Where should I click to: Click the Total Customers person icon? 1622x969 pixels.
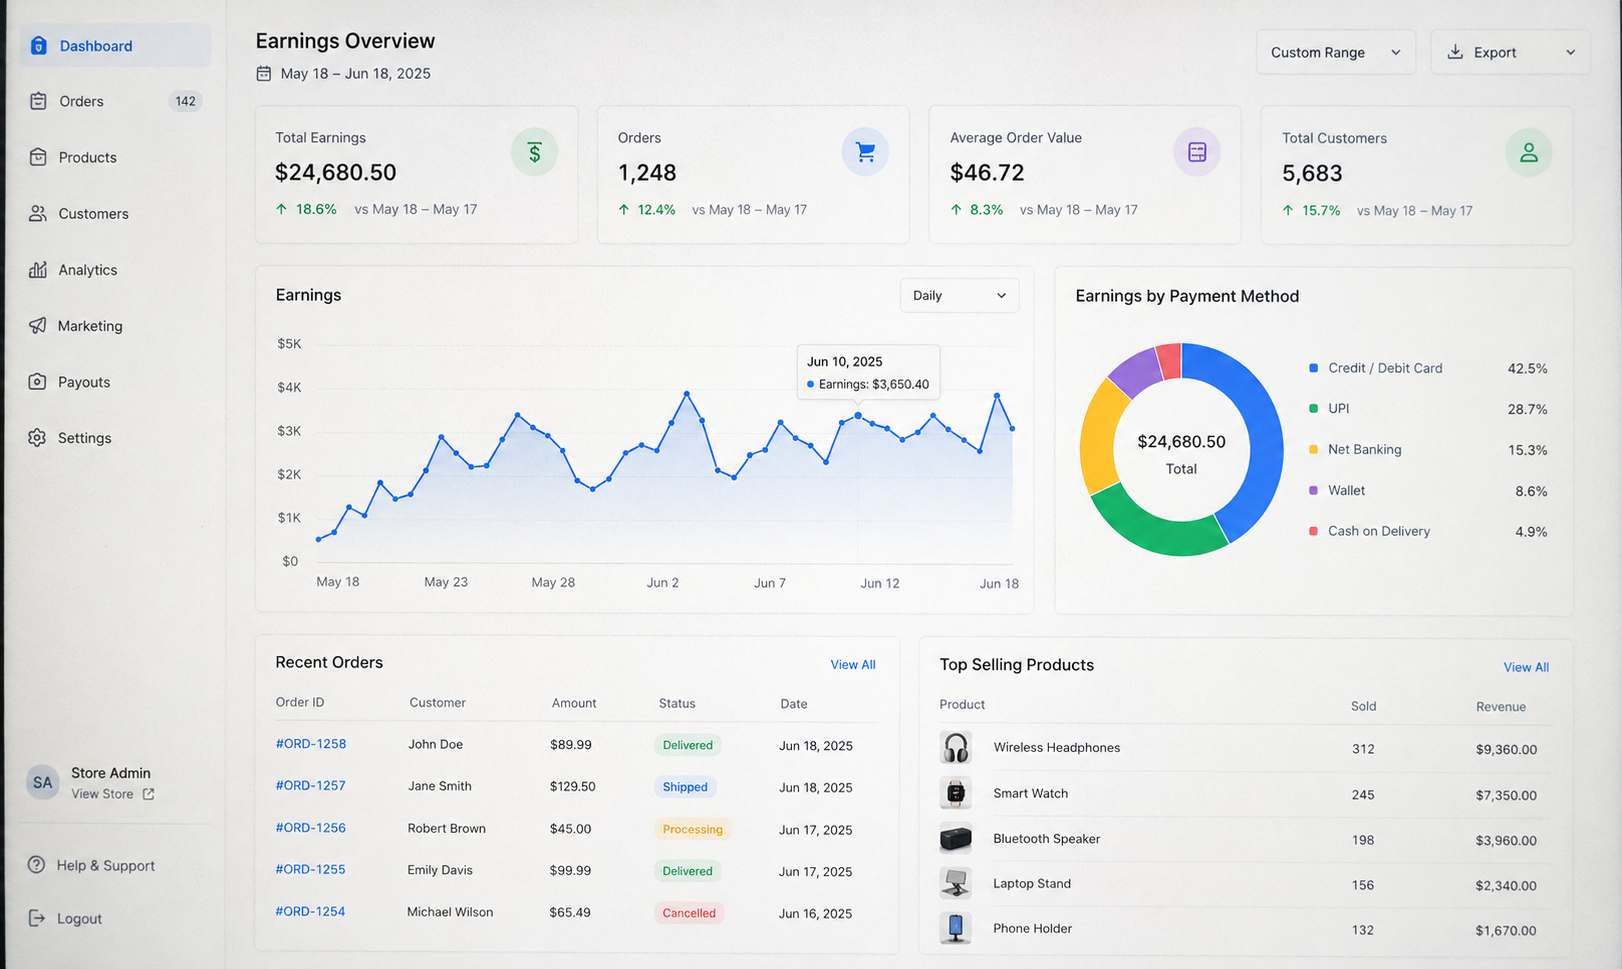click(1528, 153)
